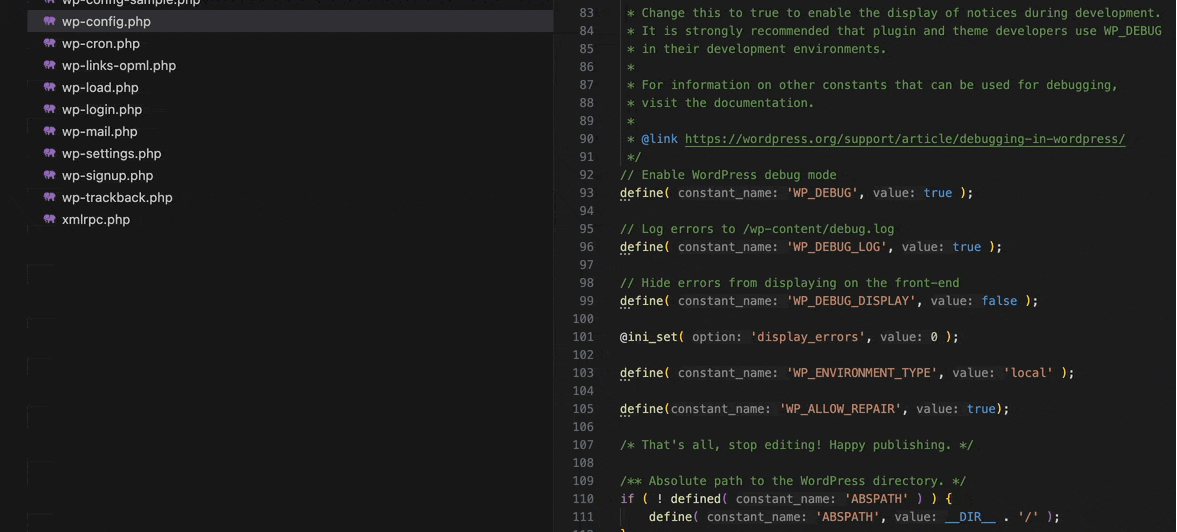1177x532 pixels.
Task: Click PHP icon beside wp-cron.php
Action: coord(50,44)
